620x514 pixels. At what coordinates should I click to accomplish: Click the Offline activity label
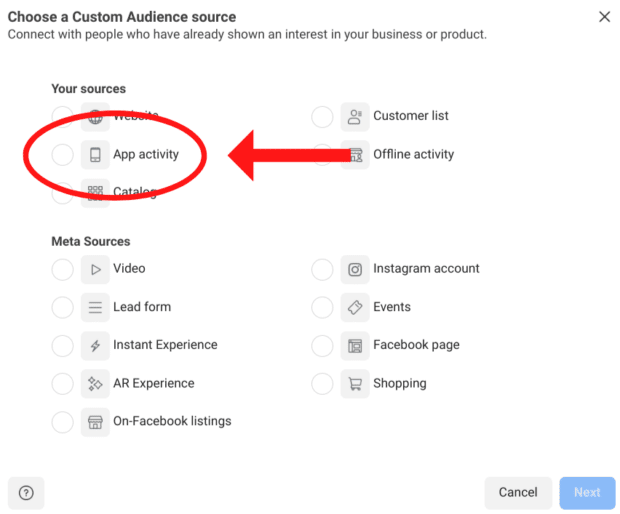tap(413, 155)
